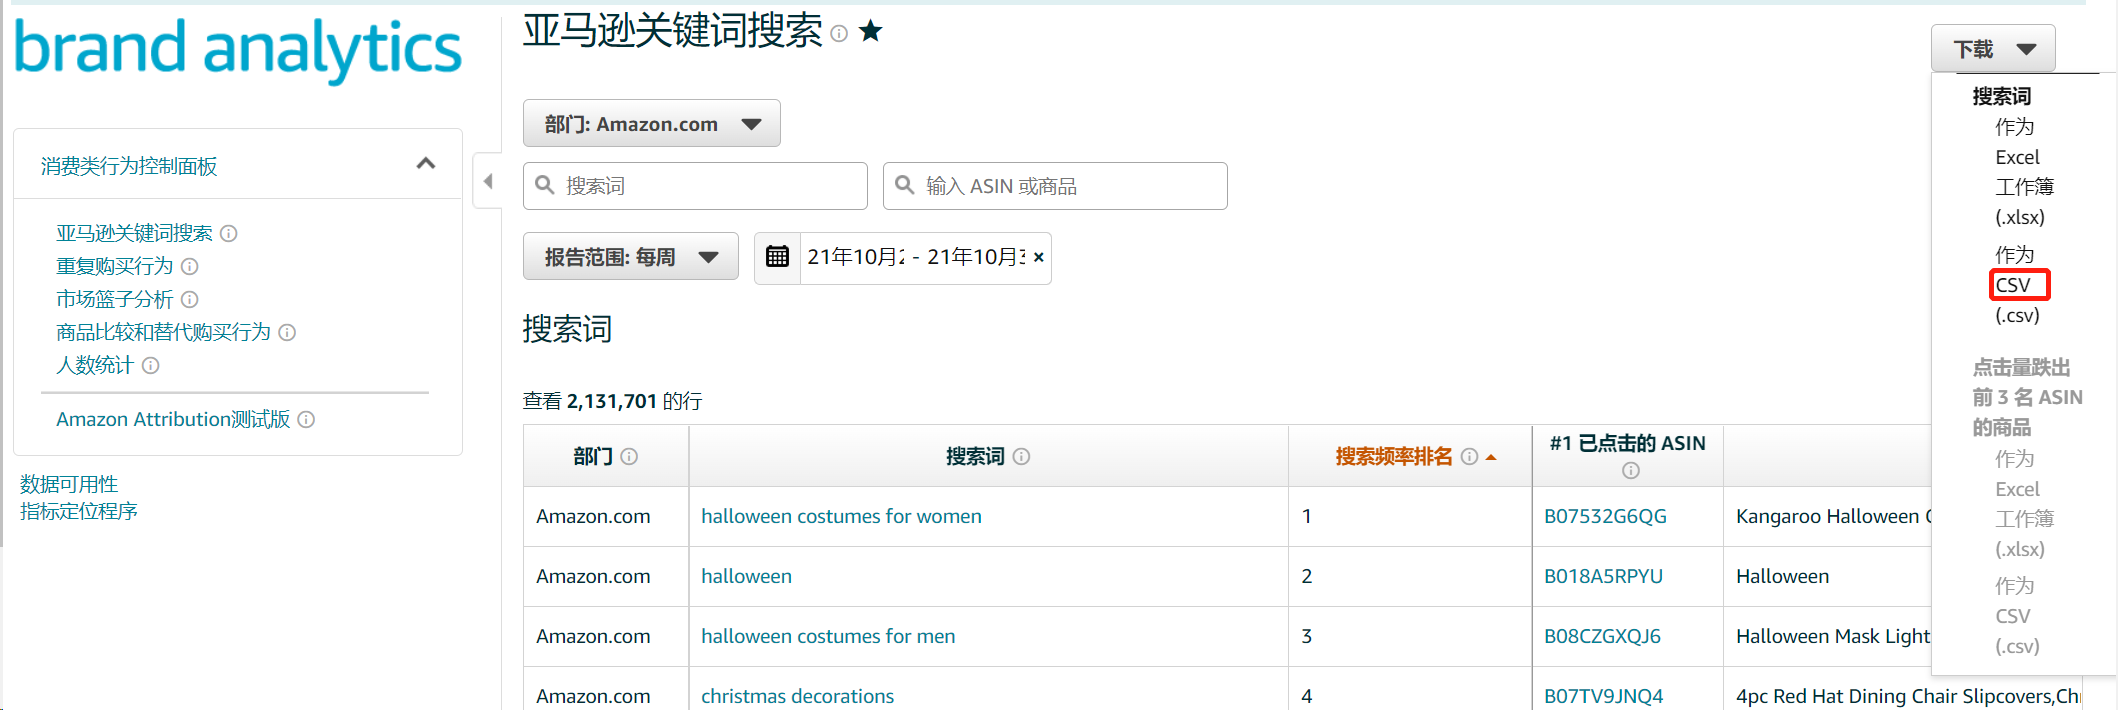2118x710 pixels.
Task: Click info icon next to Amazon Attribution测试版
Action: tap(306, 419)
